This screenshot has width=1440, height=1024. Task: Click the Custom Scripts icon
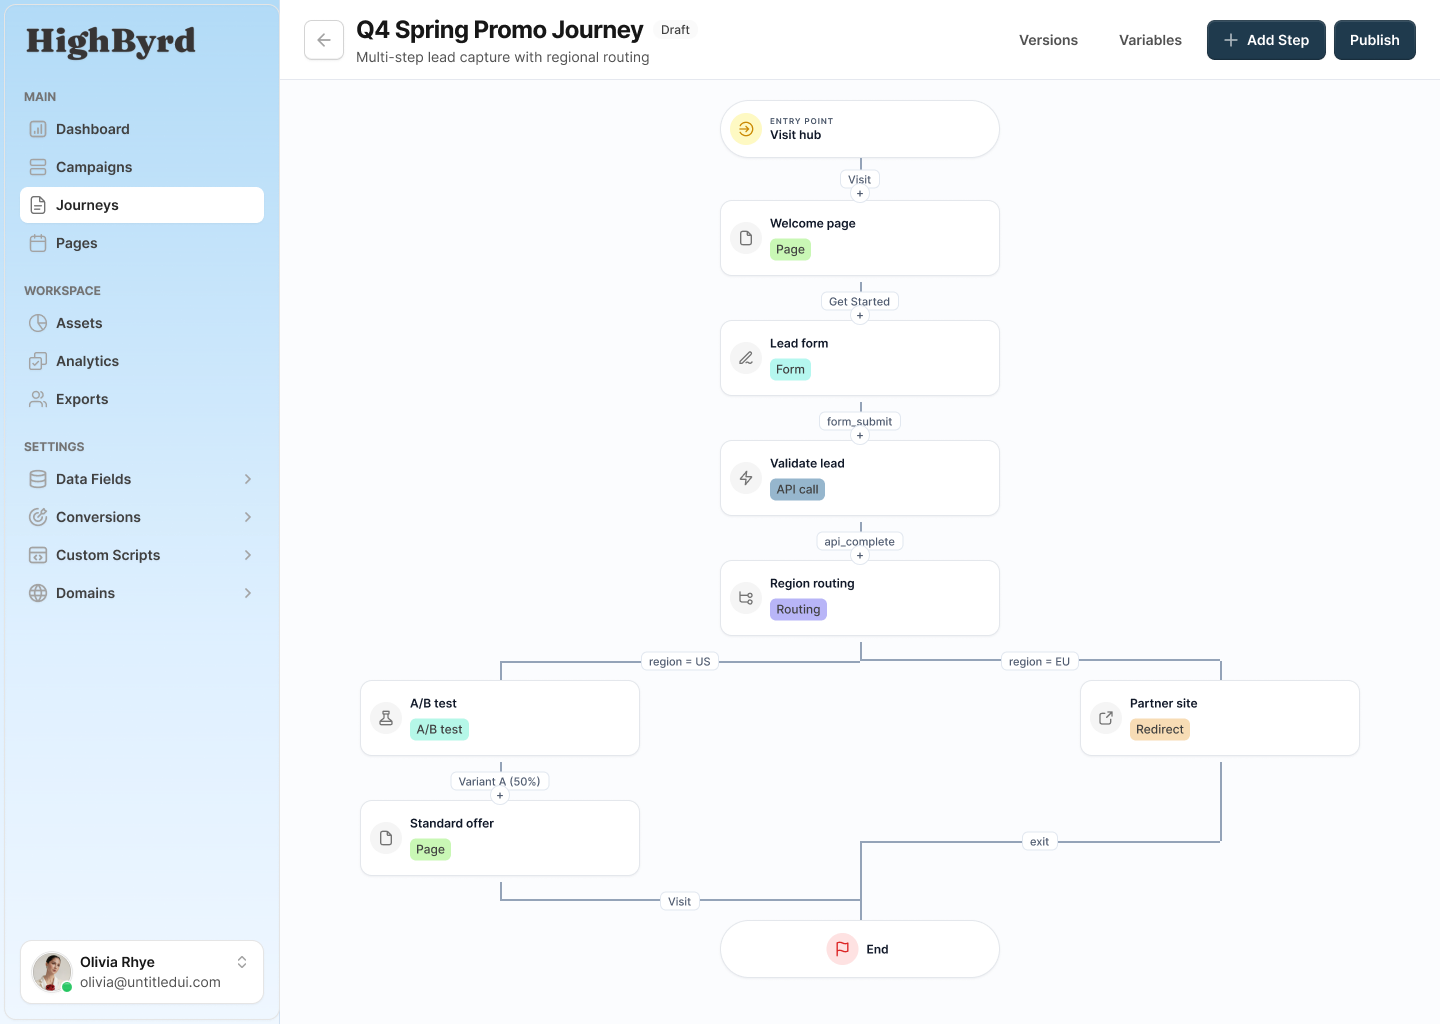tap(38, 555)
